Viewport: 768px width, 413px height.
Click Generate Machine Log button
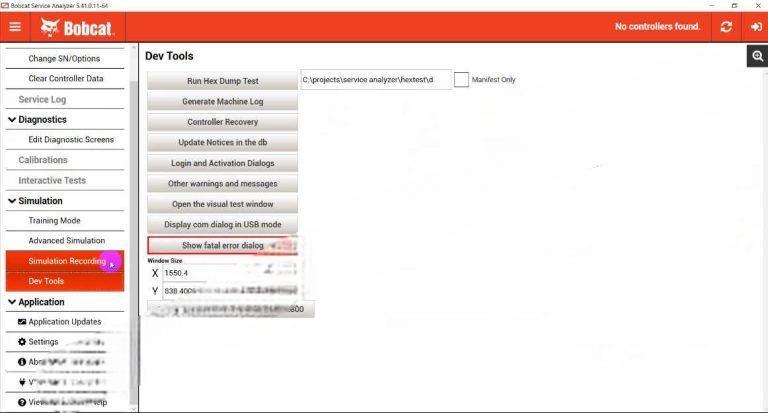[222, 101]
